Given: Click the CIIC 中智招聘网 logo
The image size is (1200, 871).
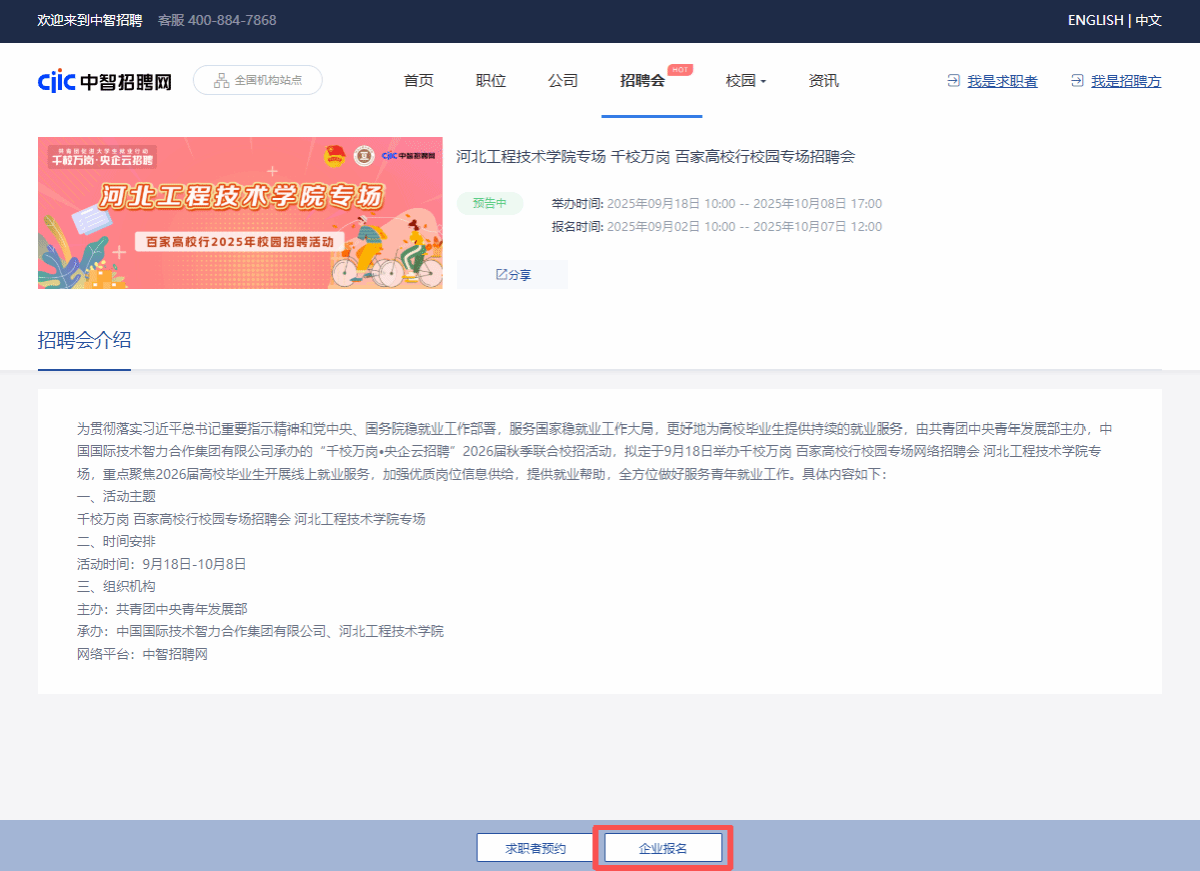Looking at the screenshot, I should (104, 81).
